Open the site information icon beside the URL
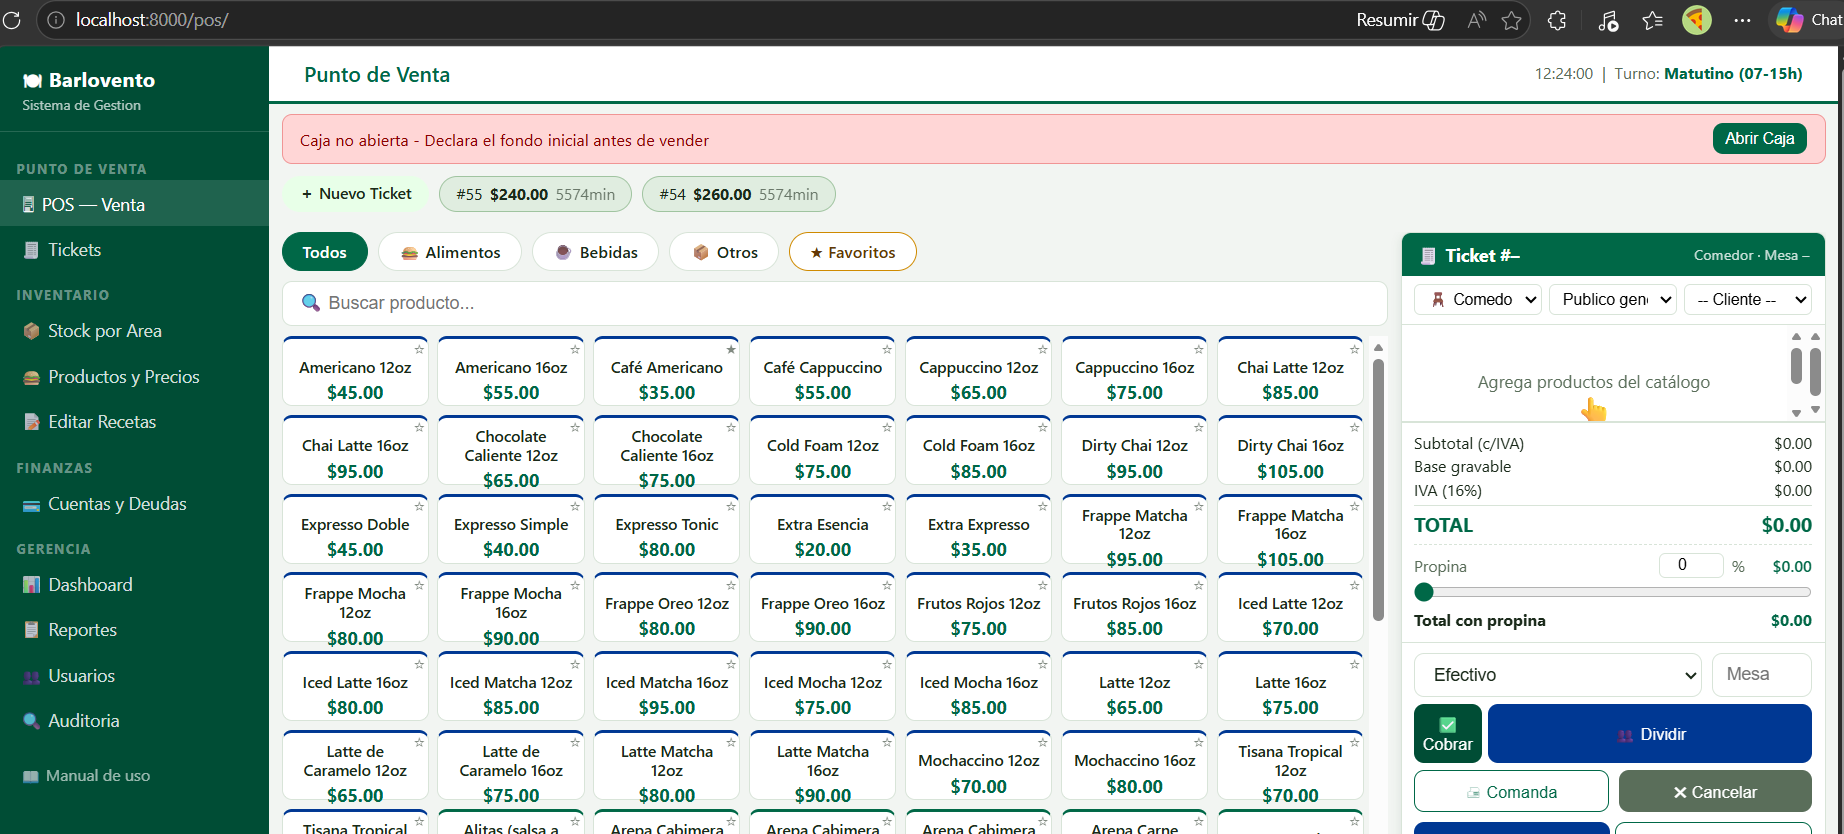Viewport: 1844px width, 834px height. coord(56,20)
